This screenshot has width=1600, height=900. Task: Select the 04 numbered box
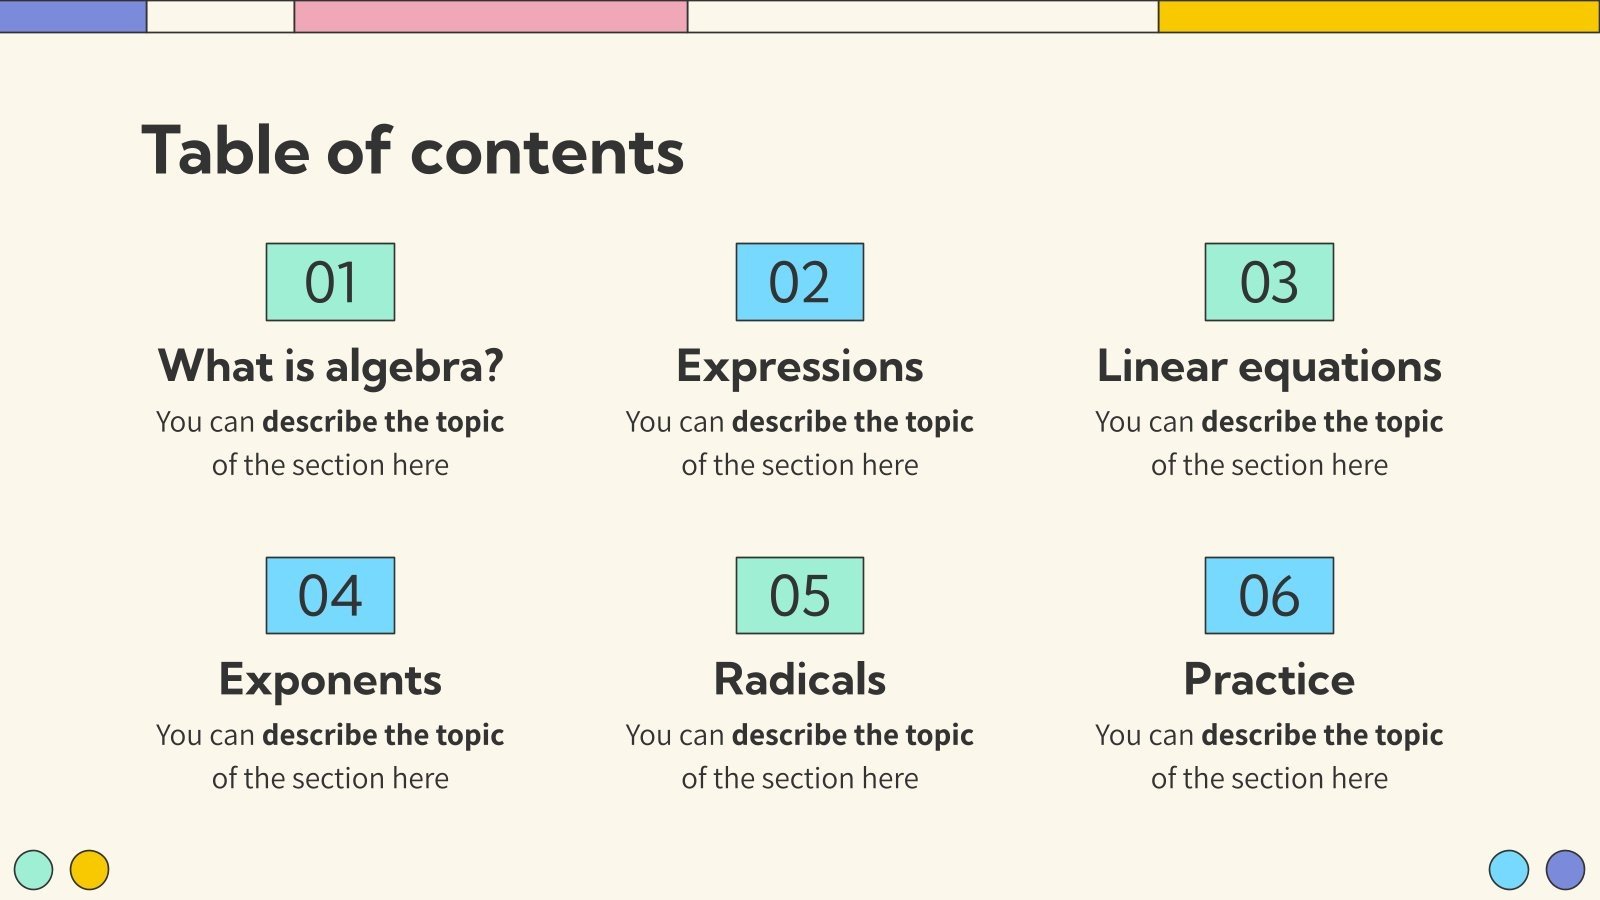click(x=330, y=596)
